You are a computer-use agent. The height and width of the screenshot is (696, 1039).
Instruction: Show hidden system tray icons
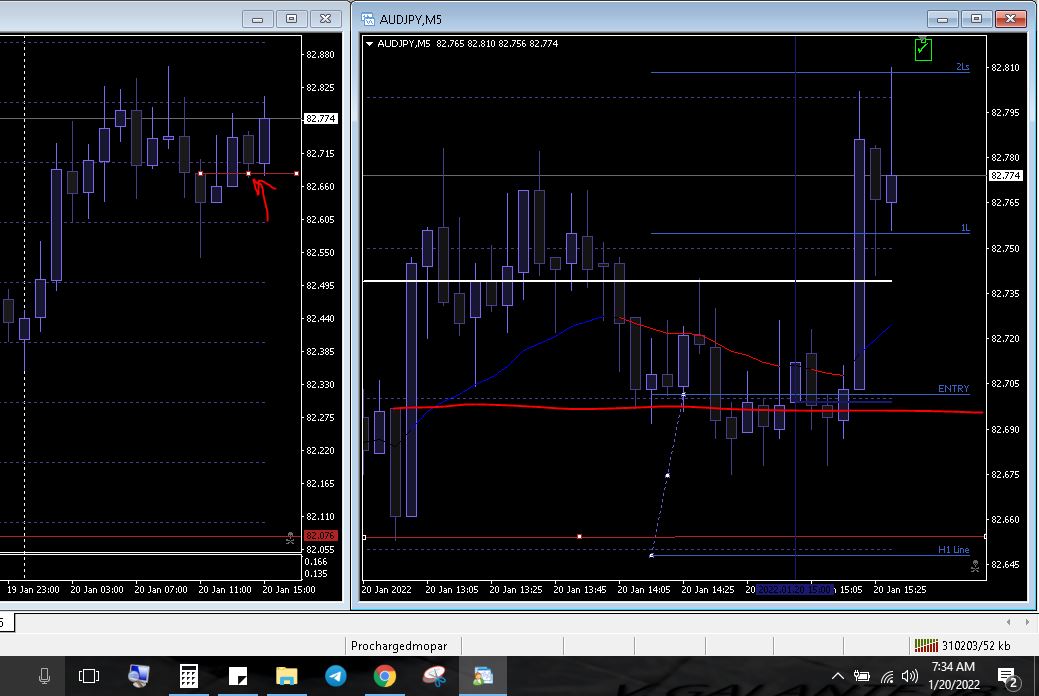(x=837, y=677)
